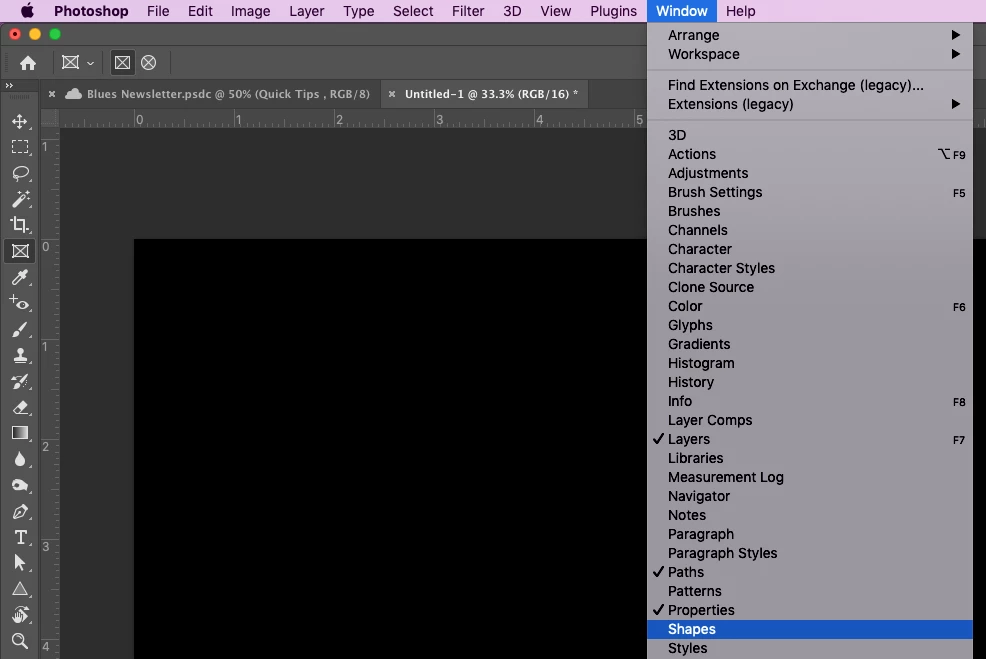Close the Blues Newsletter.psdc tab

coord(52,94)
